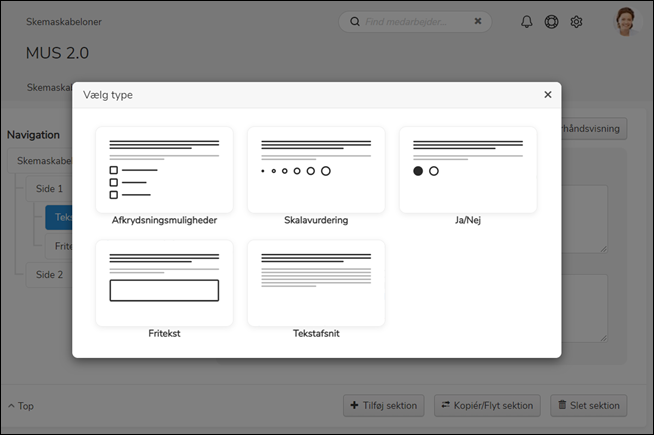Expand Side 1 in navigation tree
This screenshot has width=654, height=435.
[49, 188]
